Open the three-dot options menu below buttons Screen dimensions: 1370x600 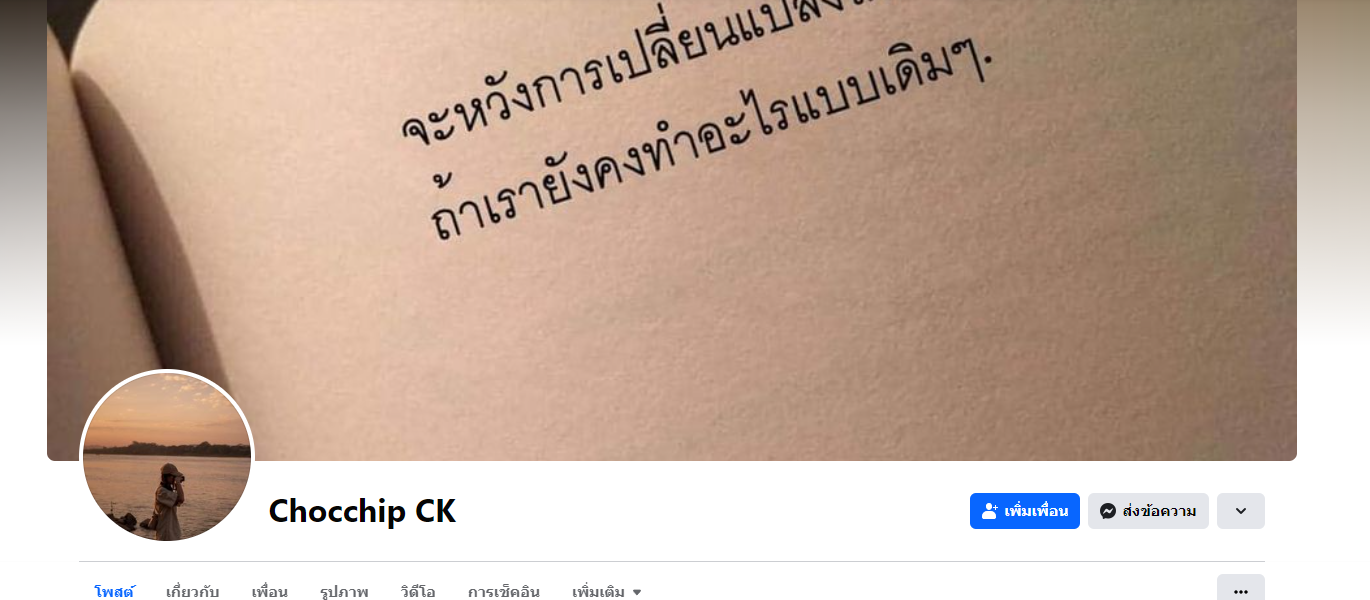(x=1241, y=590)
